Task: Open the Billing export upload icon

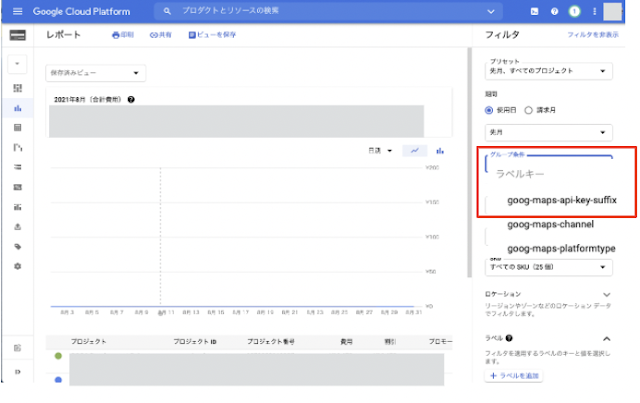Action: [x=18, y=227]
